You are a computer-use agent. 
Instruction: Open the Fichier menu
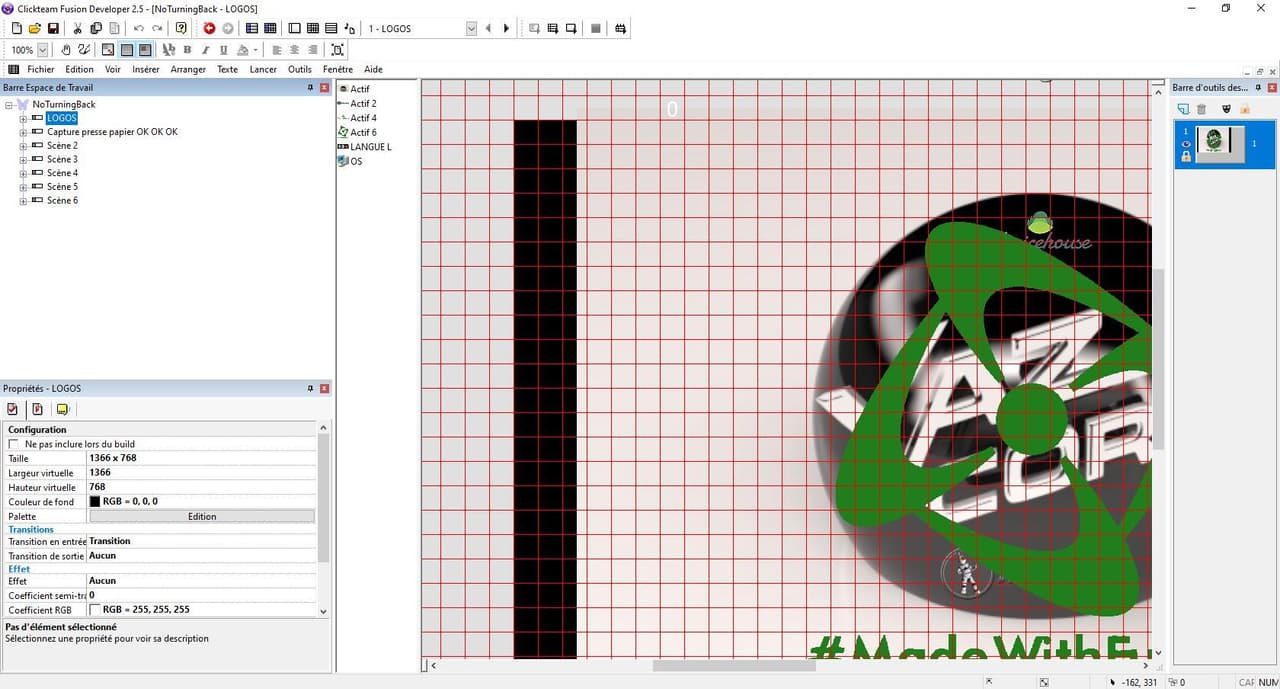pyautogui.click(x=41, y=69)
